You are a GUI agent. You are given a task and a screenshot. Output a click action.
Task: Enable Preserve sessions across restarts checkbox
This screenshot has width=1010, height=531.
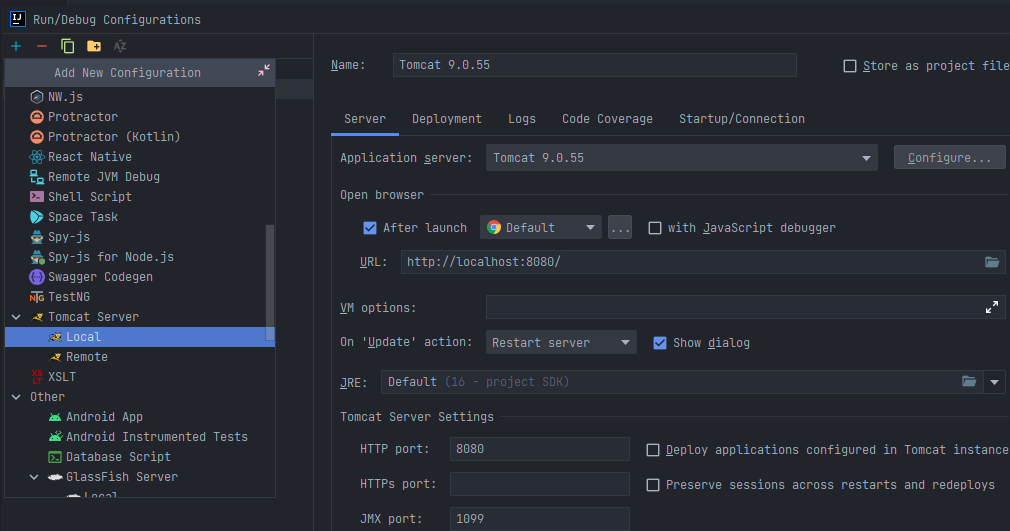pos(653,485)
